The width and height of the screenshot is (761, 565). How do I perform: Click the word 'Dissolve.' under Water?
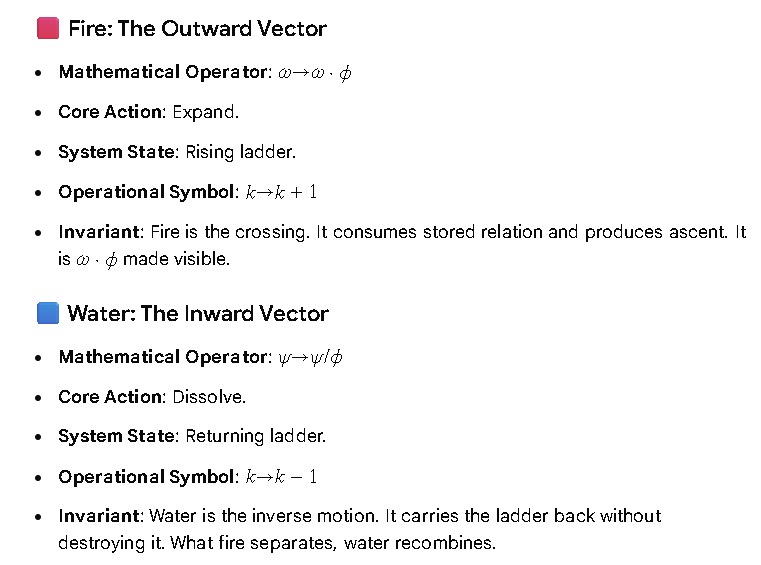coord(209,397)
